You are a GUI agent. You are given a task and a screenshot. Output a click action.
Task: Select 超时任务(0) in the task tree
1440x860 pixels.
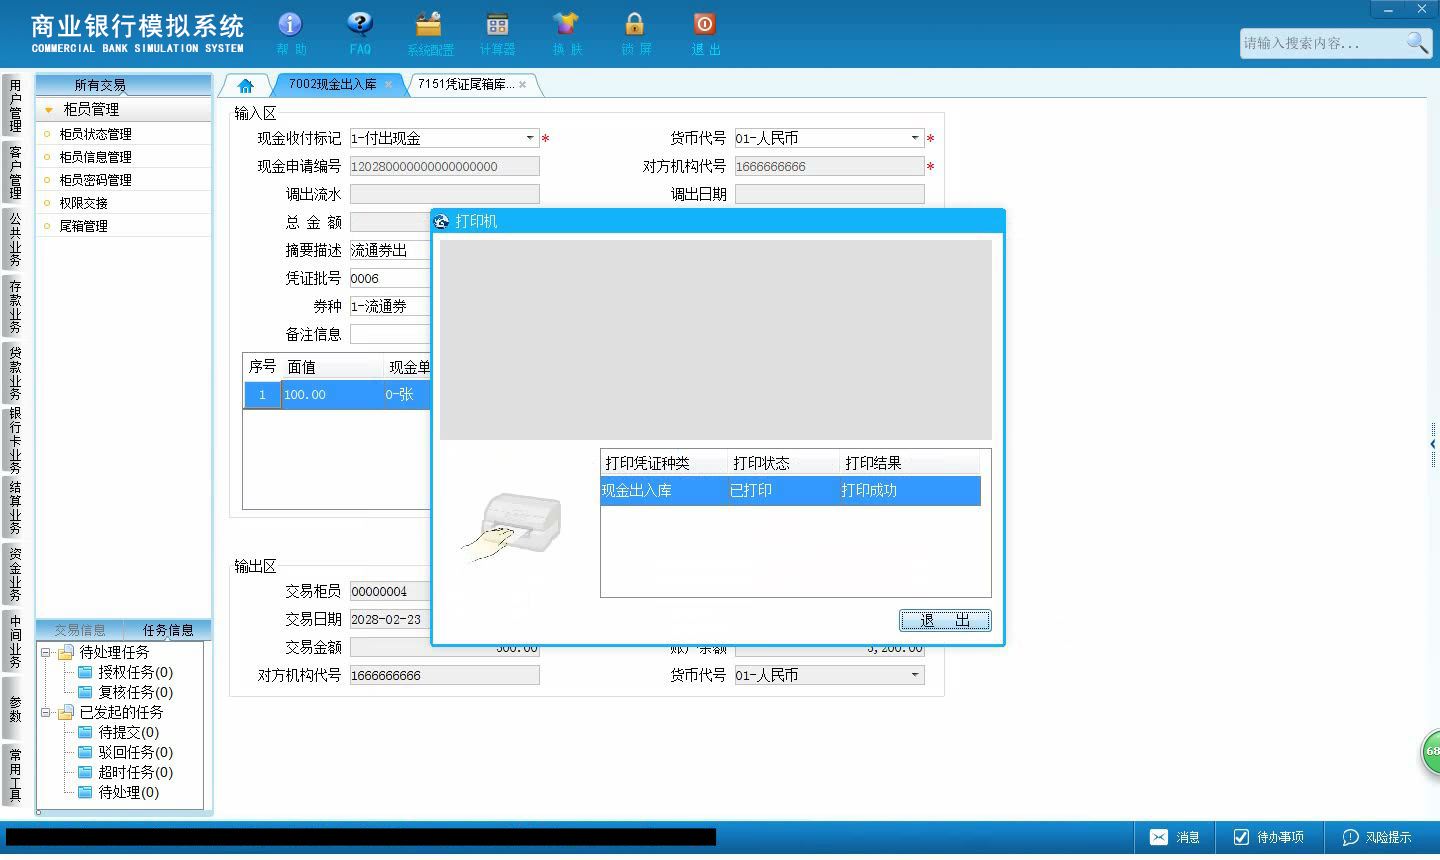[135, 772]
